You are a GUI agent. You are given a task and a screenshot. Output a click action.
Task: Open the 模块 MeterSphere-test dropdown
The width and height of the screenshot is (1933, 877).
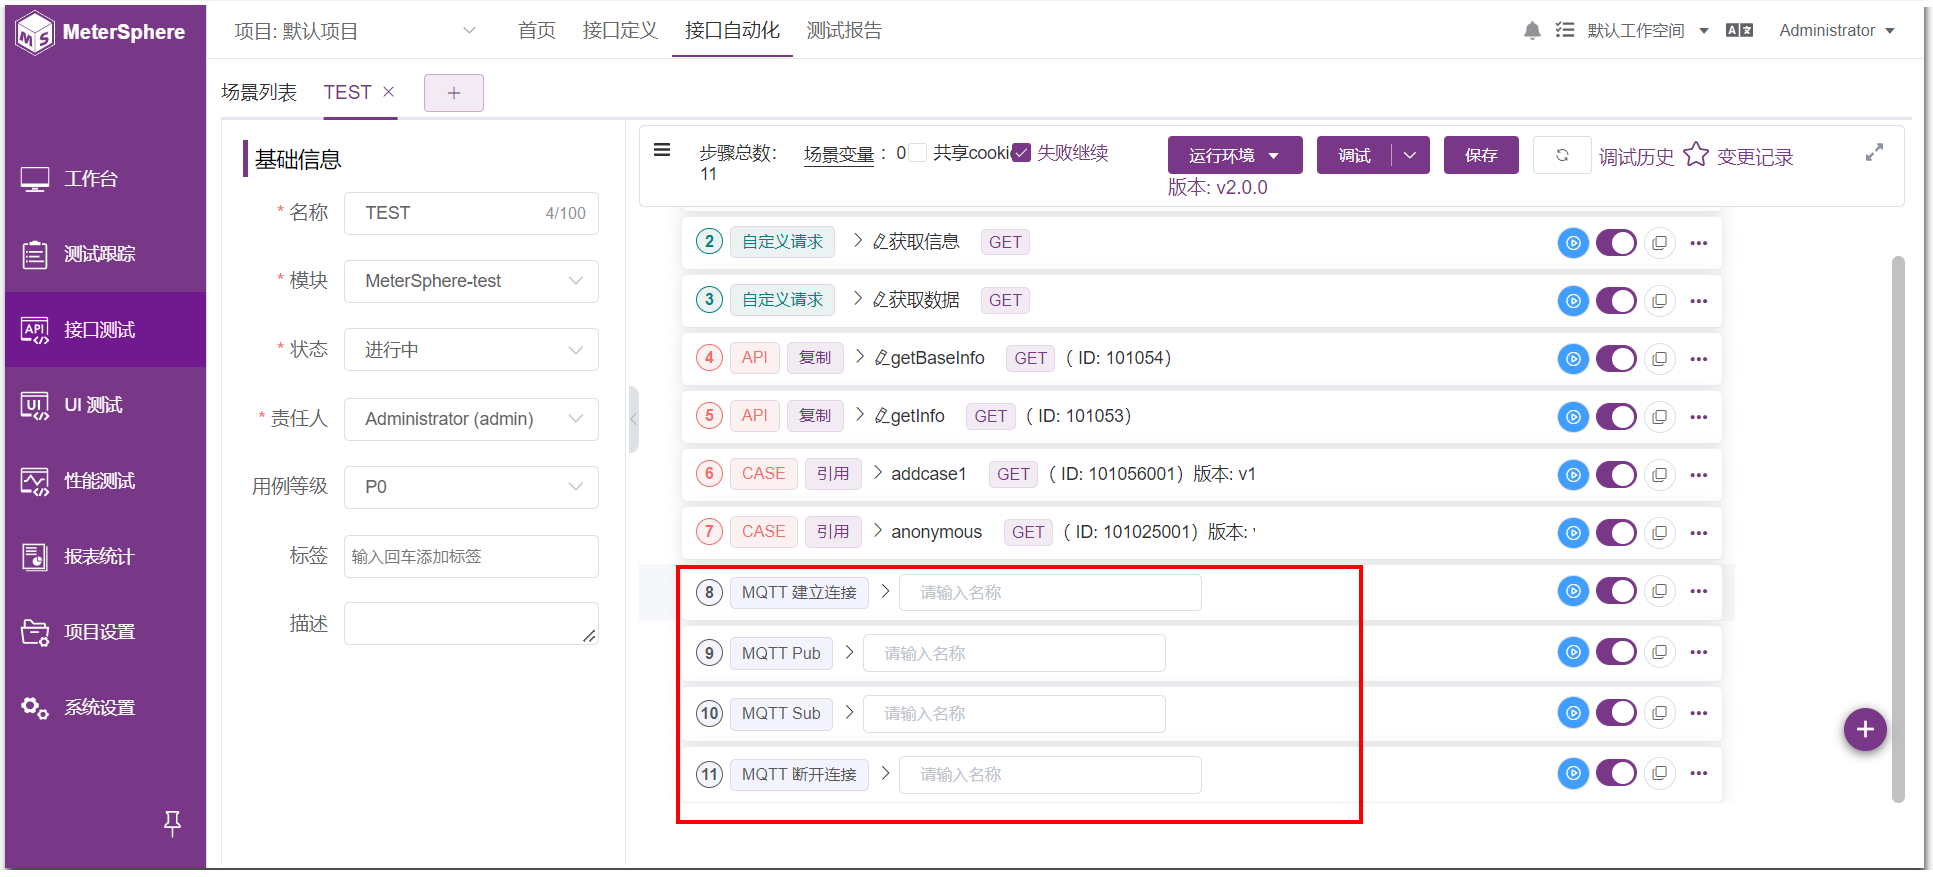point(471,281)
